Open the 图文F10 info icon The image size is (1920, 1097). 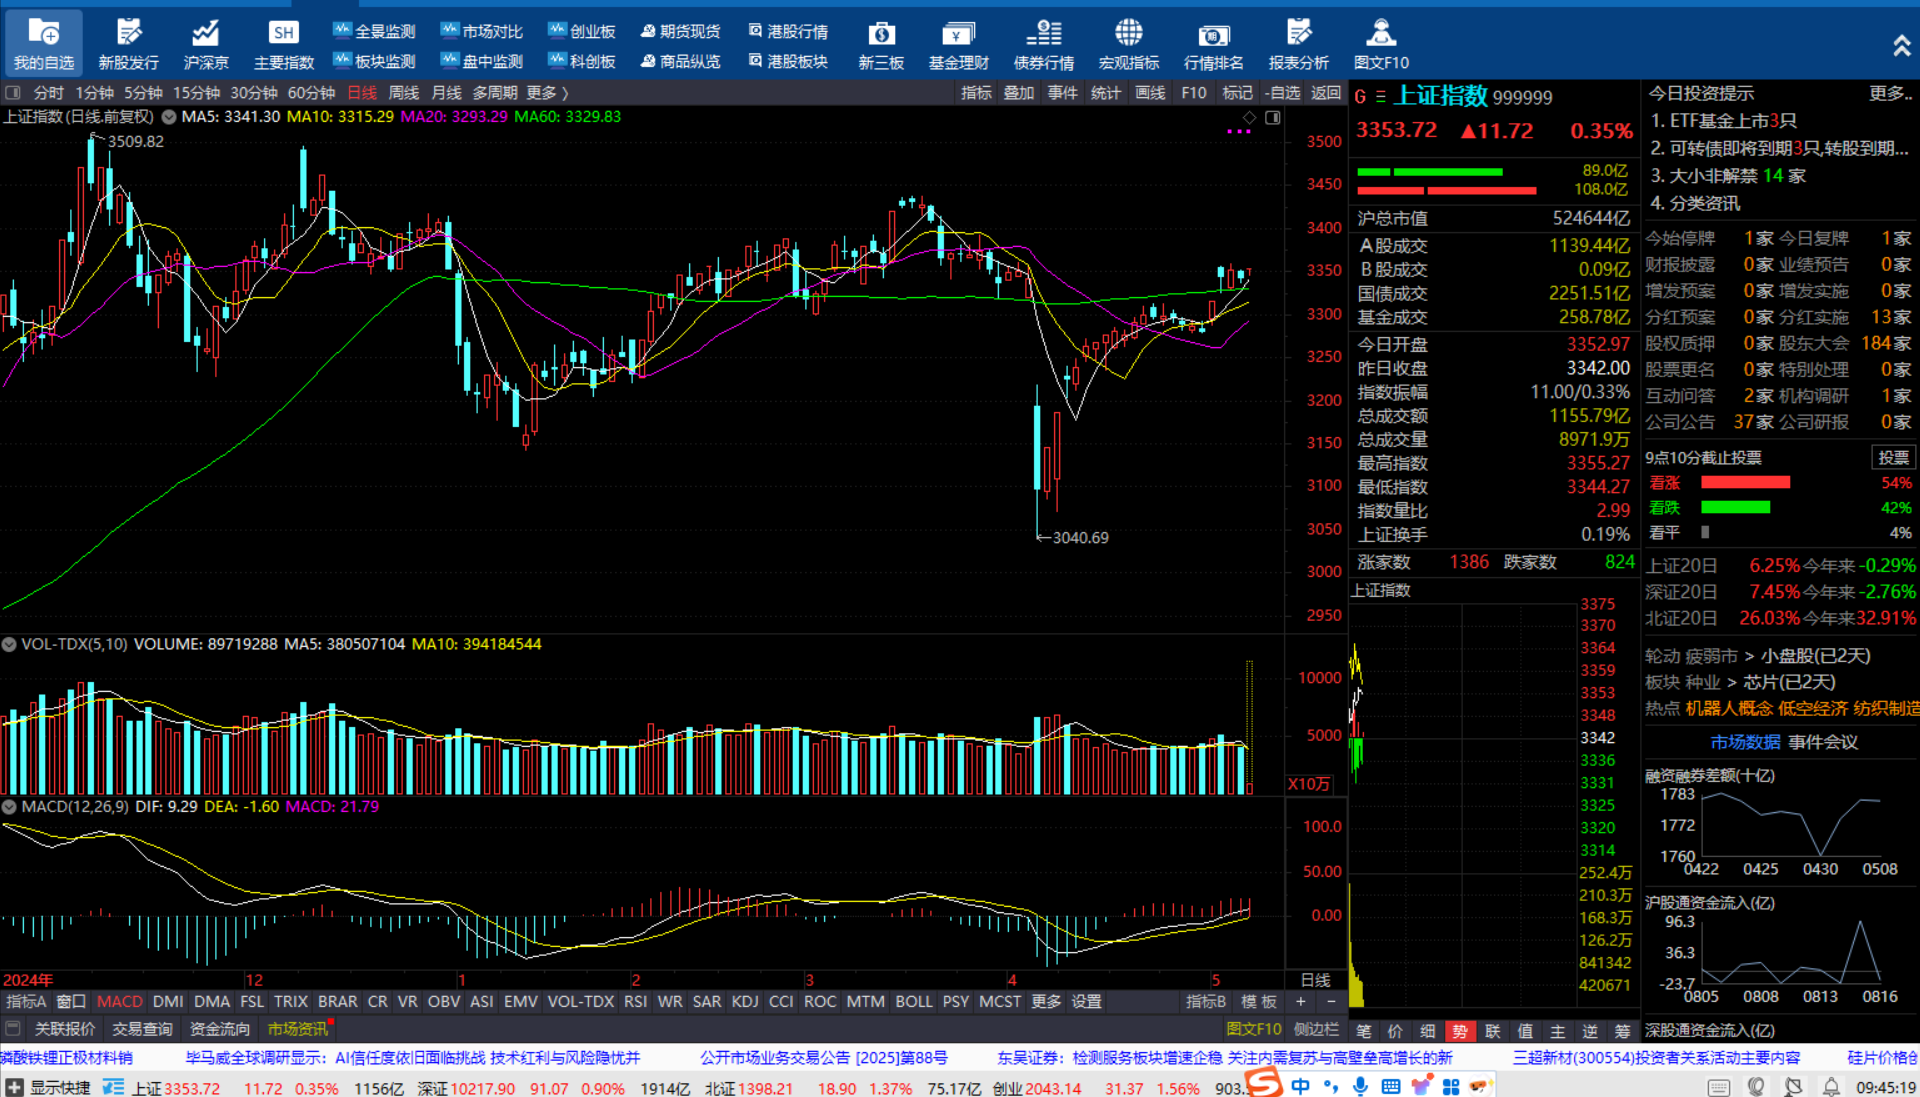pos(1381,44)
